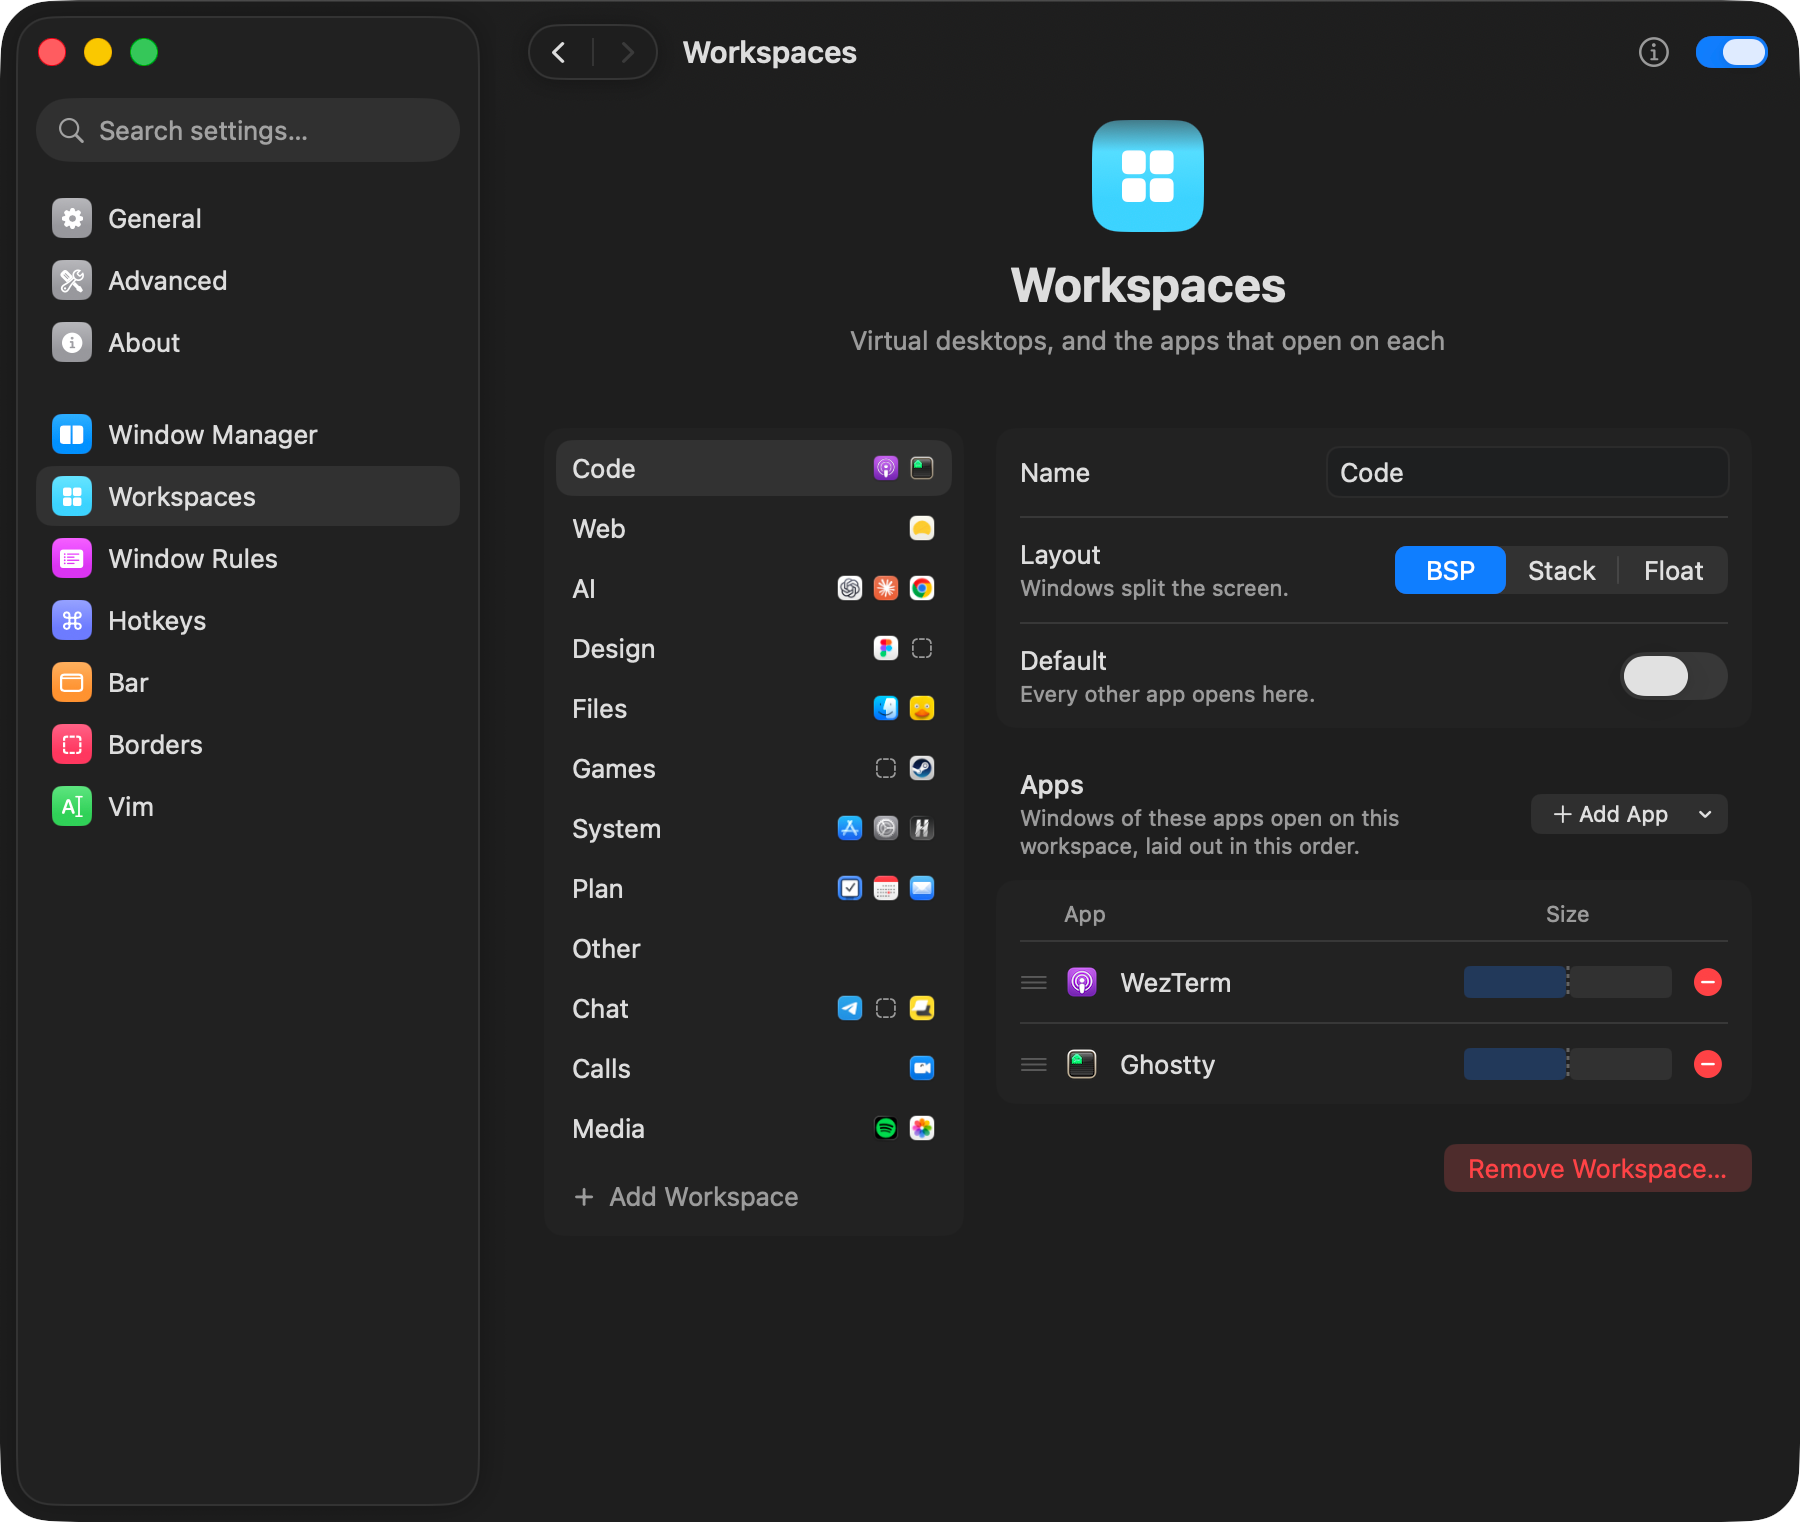Open the General settings page
1800x1522 pixels.
247,219
